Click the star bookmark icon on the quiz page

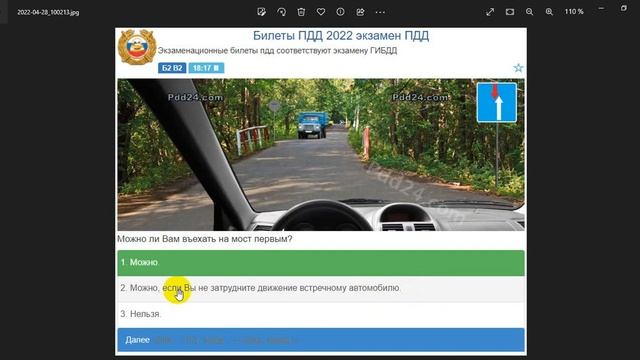pos(518,68)
